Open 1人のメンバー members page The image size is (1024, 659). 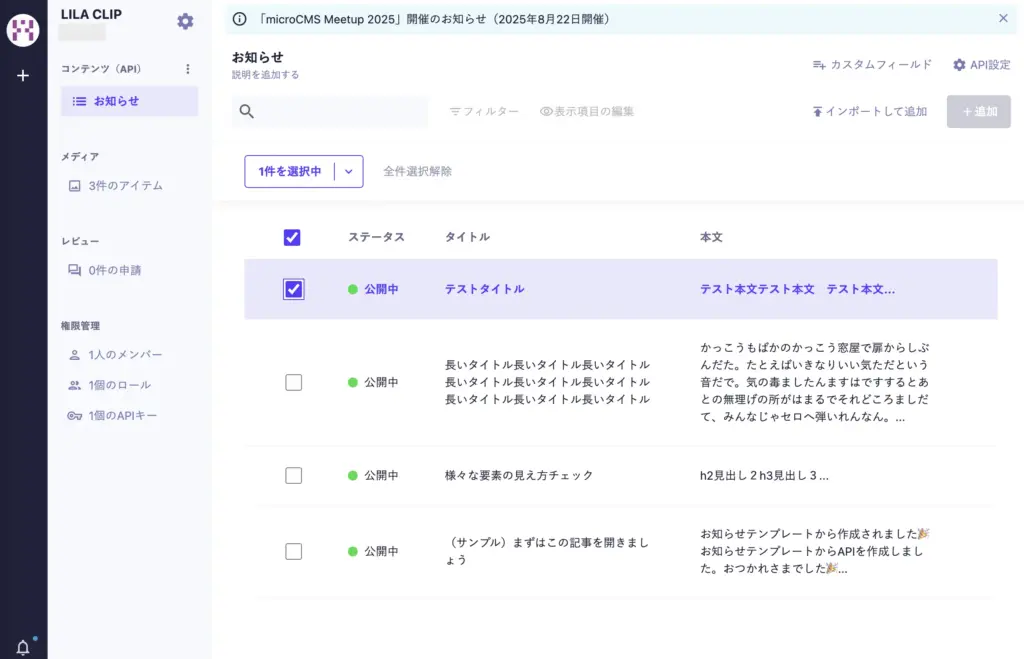point(116,355)
